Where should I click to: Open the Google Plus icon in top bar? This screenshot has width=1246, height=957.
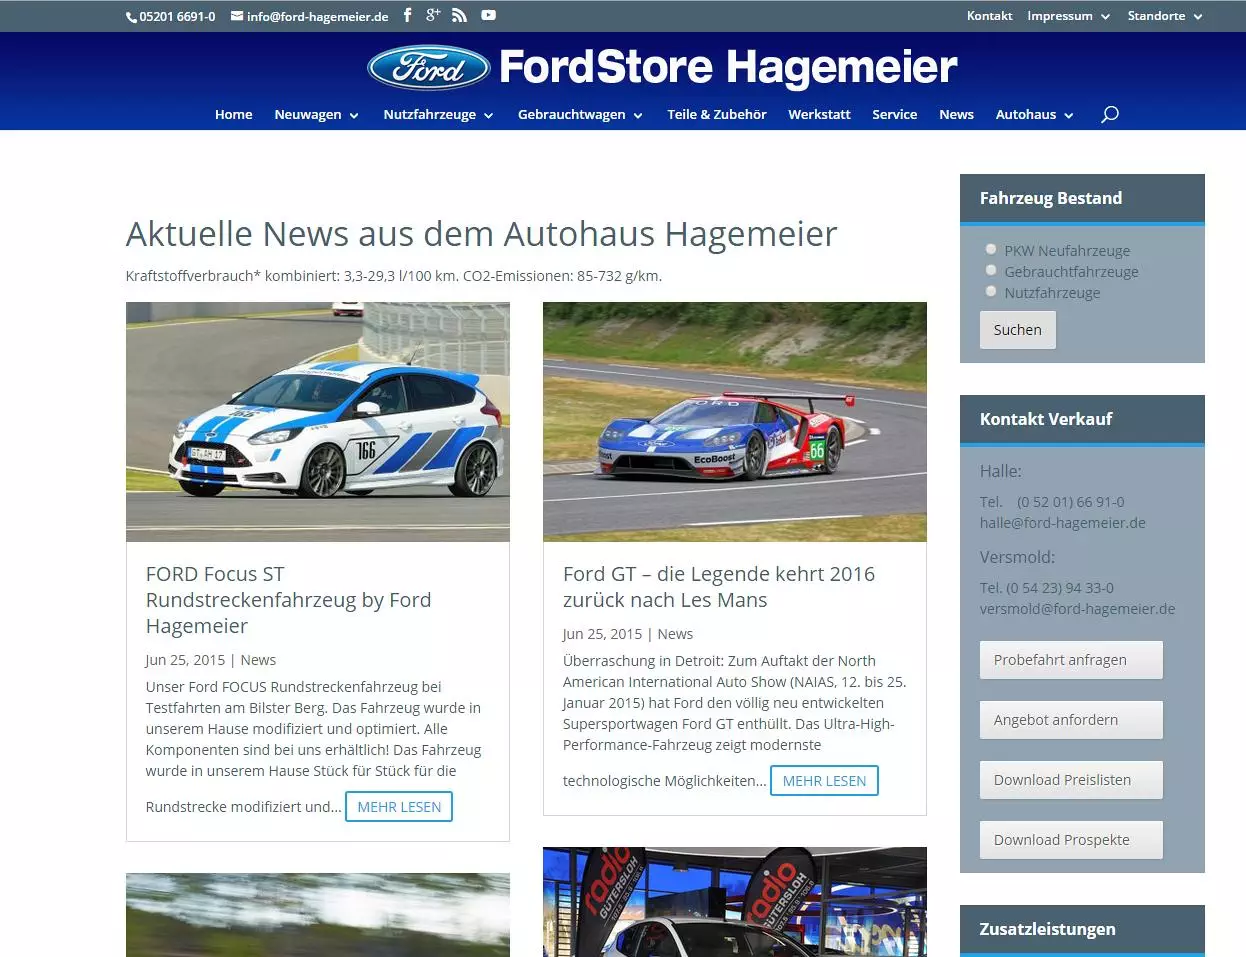pyautogui.click(x=433, y=15)
